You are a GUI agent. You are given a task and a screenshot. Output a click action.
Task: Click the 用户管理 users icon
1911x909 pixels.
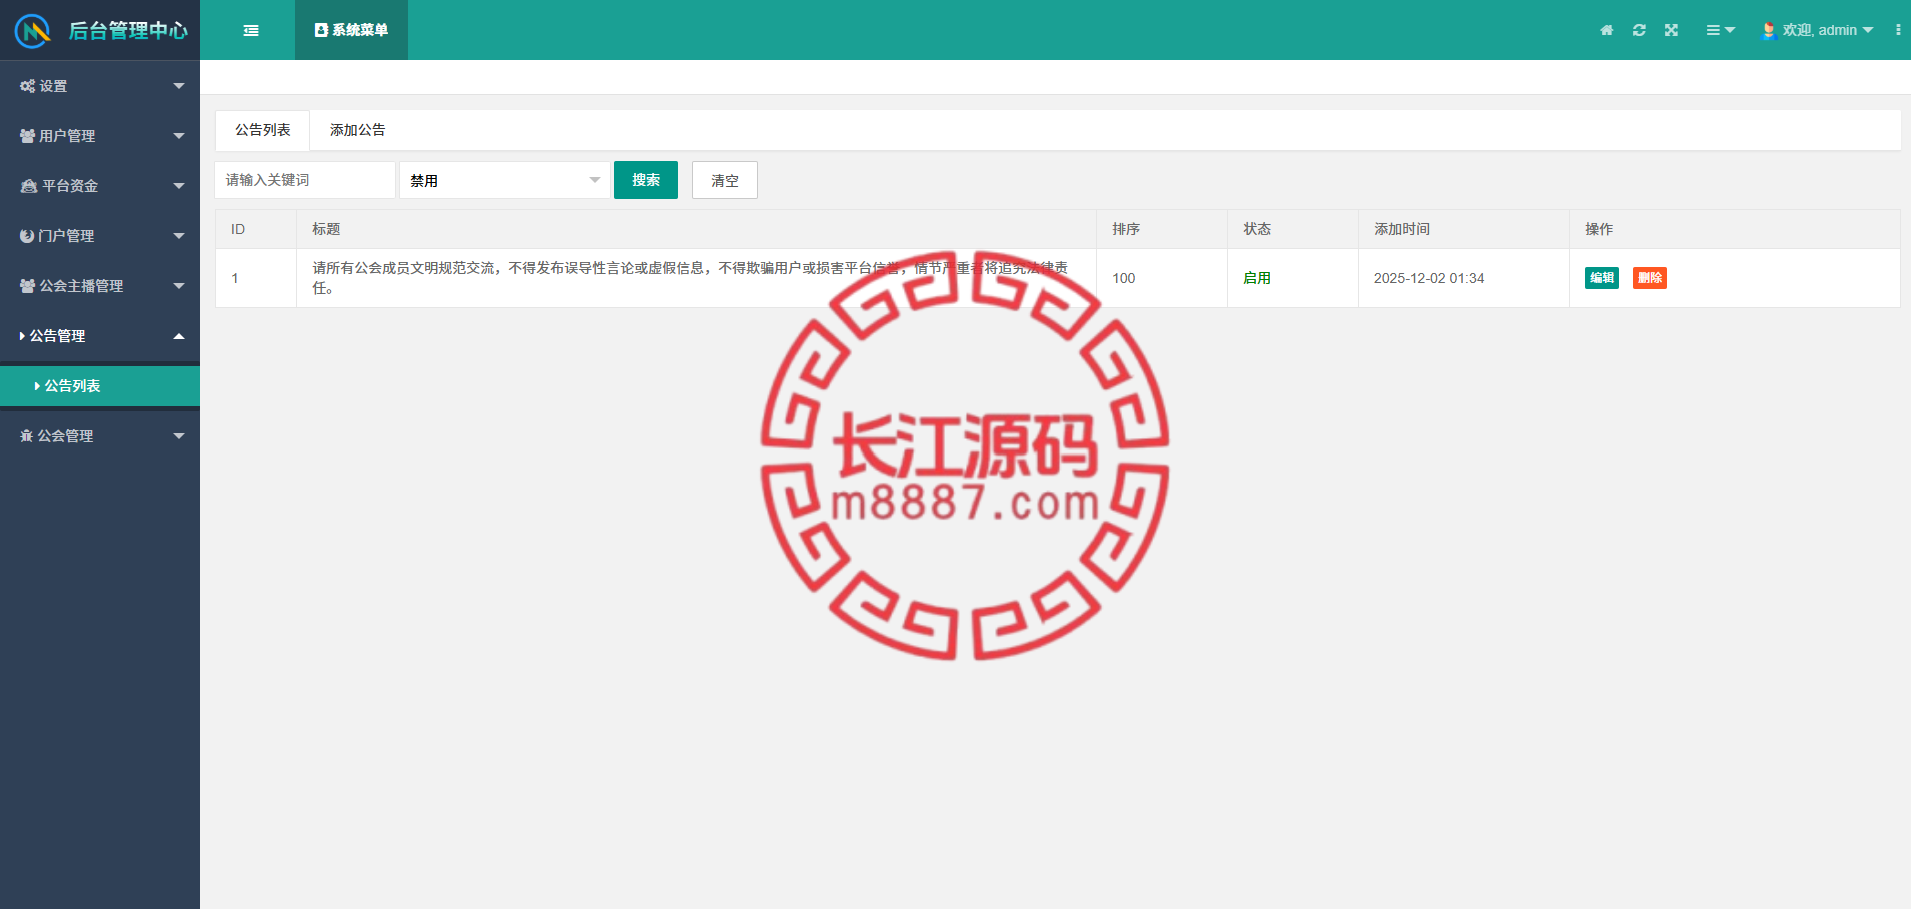27,136
